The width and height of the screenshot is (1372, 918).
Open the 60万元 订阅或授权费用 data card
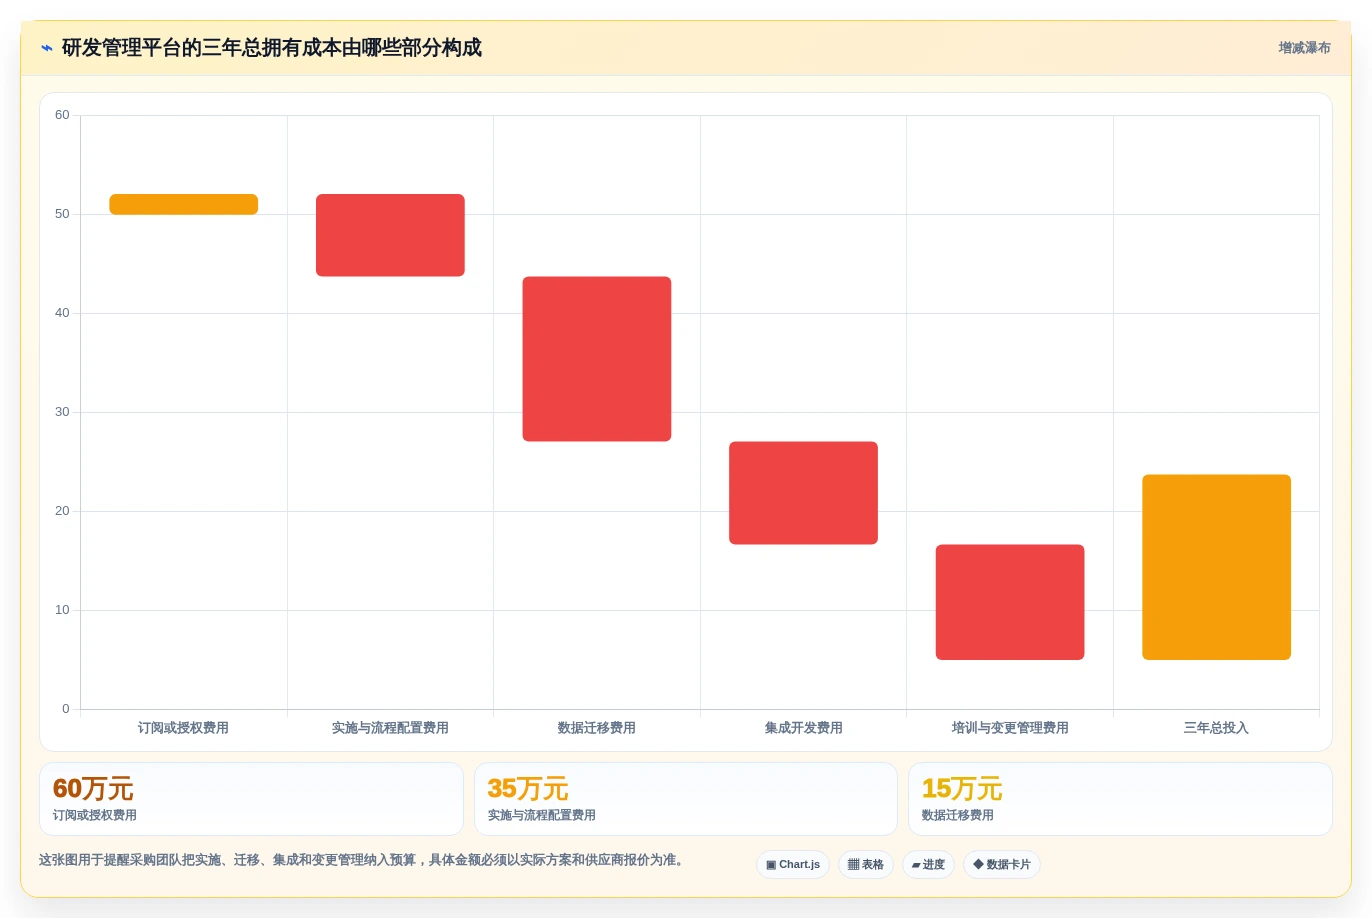click(251, 799)
